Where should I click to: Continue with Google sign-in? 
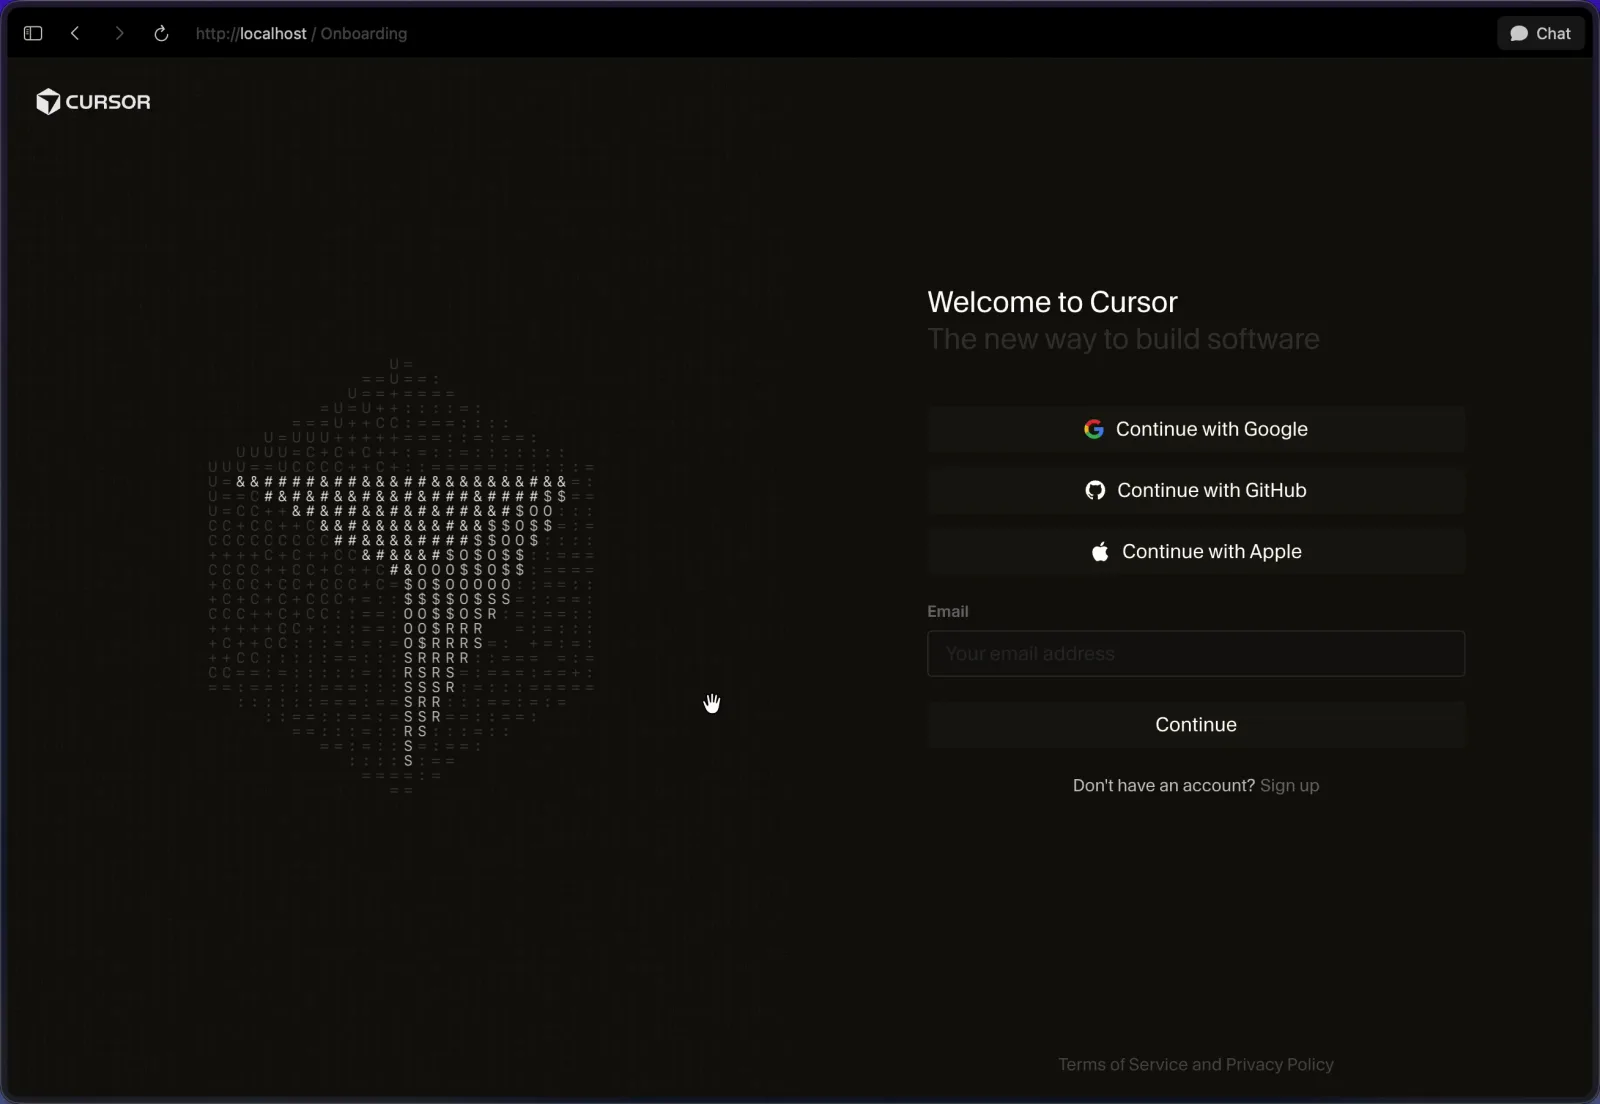[x=1196, y=429]
